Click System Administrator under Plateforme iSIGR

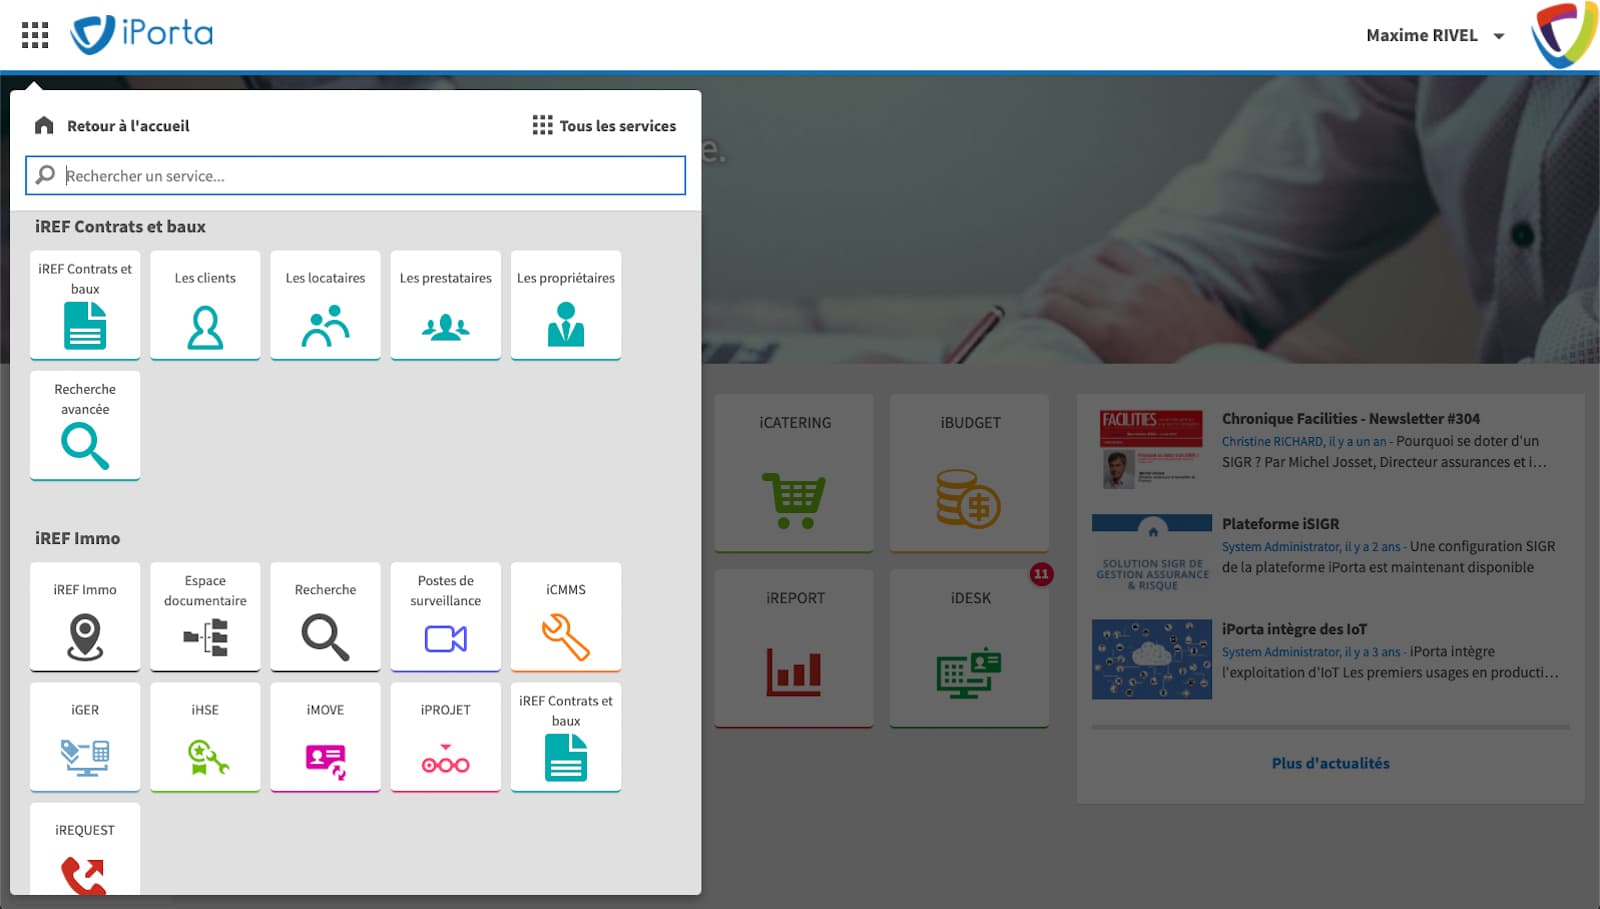[x=1281, y=547]
